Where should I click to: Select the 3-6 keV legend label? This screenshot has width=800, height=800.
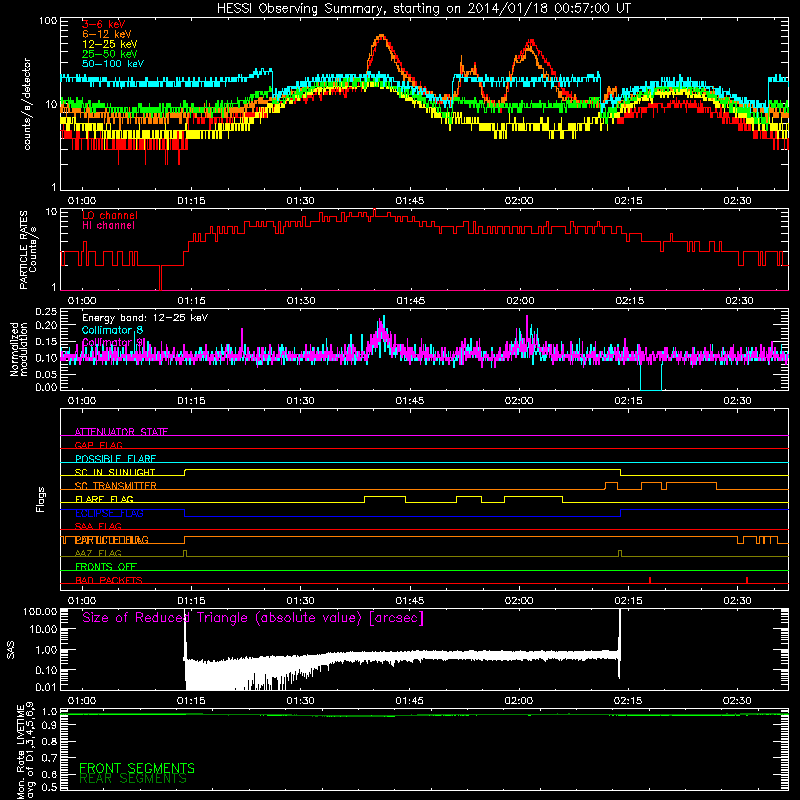[104, 24]
